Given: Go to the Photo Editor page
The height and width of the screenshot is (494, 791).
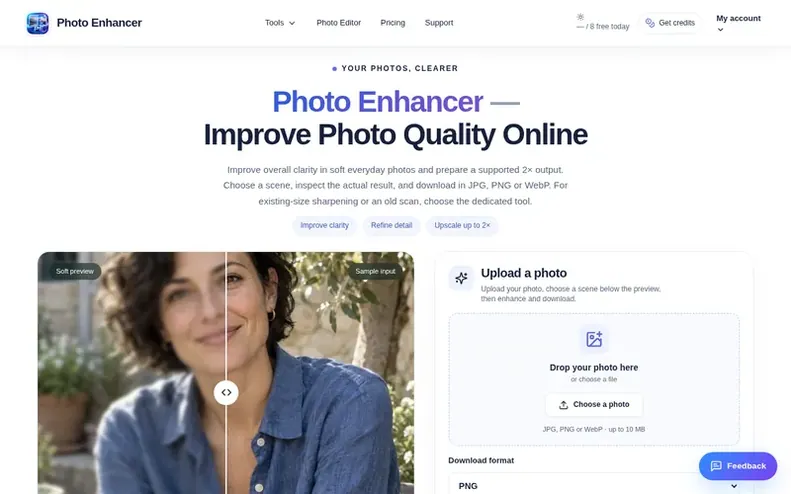Looking at the screenshot, I should pyautogui.click(x=338, y=23).
